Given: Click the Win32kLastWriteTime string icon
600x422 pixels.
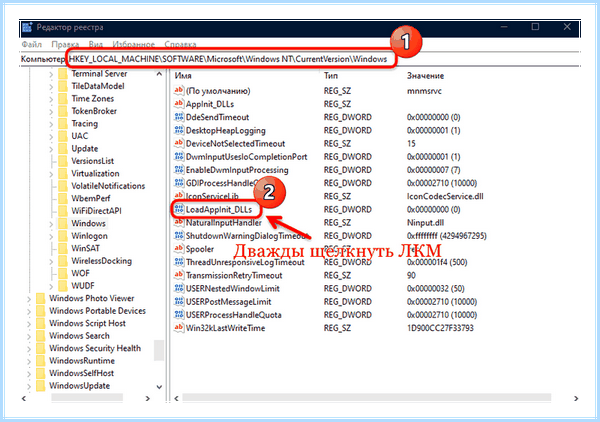Looking at the screenshot, I should [179, 327].
